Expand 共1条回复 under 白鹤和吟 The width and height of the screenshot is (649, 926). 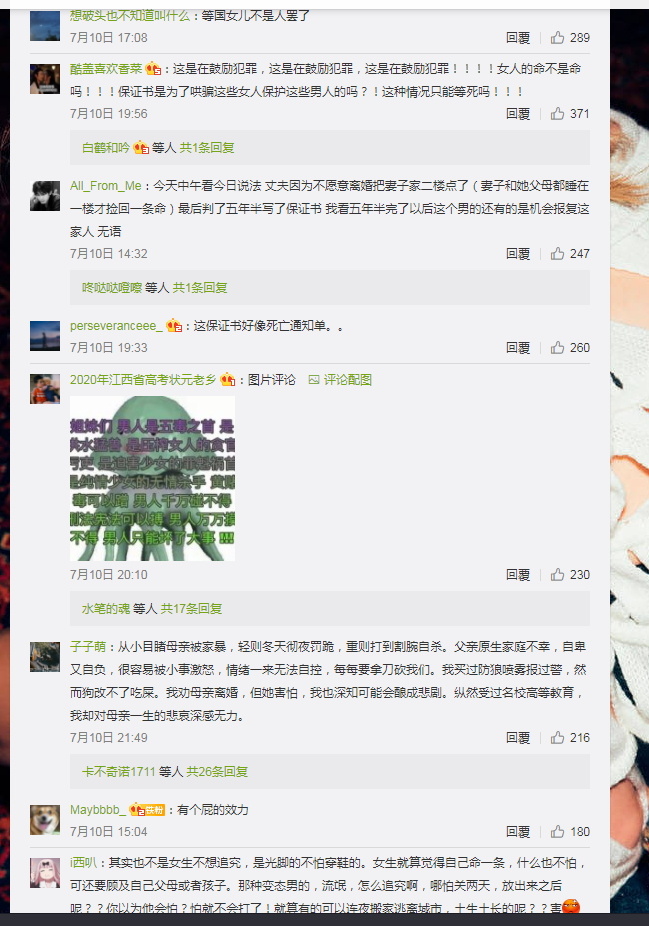coord(207,148)
